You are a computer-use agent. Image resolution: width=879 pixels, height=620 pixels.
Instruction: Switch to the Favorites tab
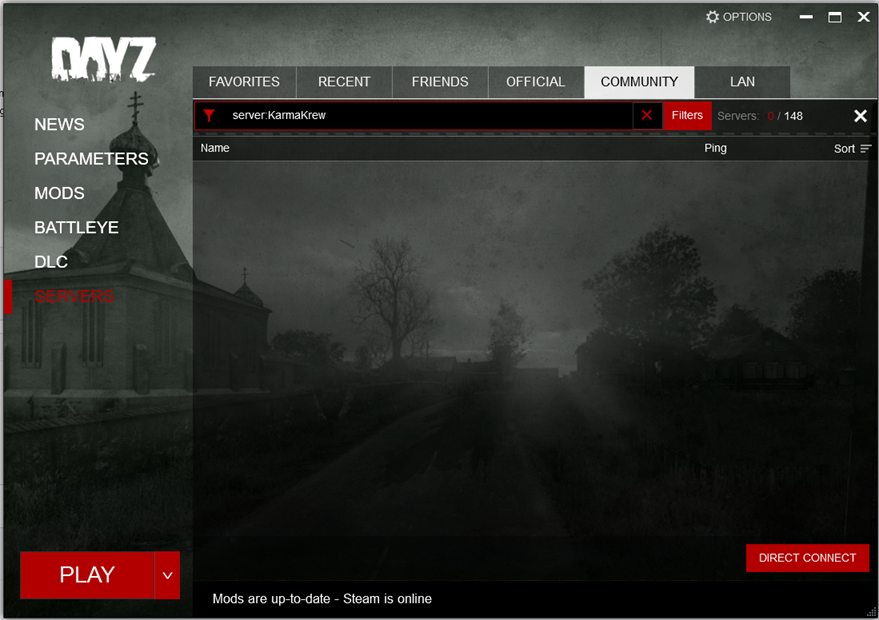244,82
